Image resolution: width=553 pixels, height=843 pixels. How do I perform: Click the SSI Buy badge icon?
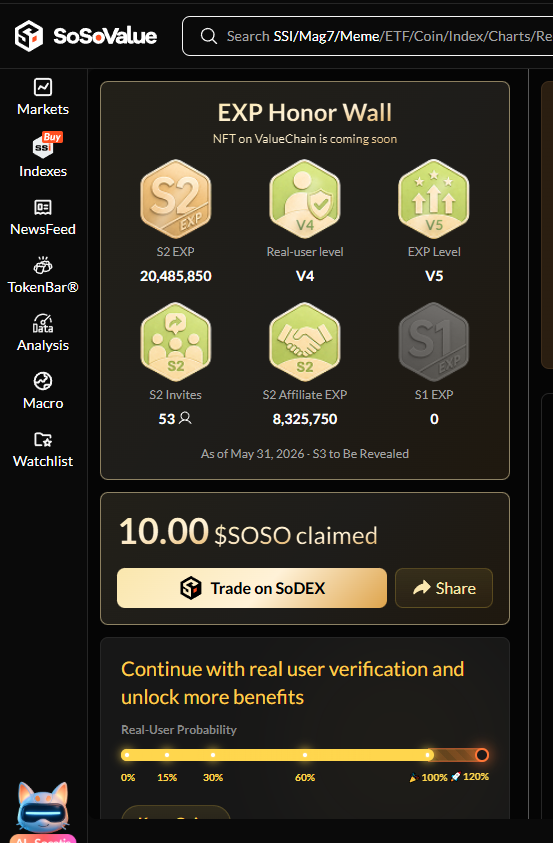47,145
